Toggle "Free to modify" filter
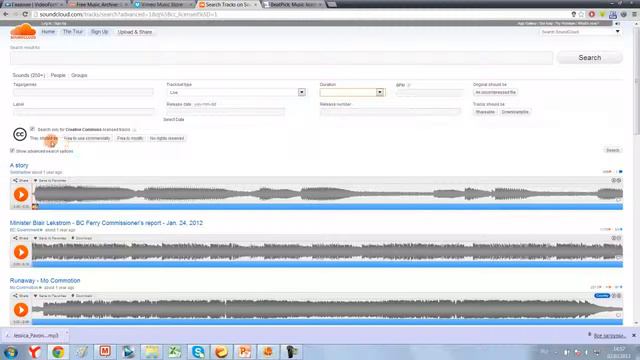Image resolution: width=640 pixels, height=360 pixels. [x=130, y=138]
